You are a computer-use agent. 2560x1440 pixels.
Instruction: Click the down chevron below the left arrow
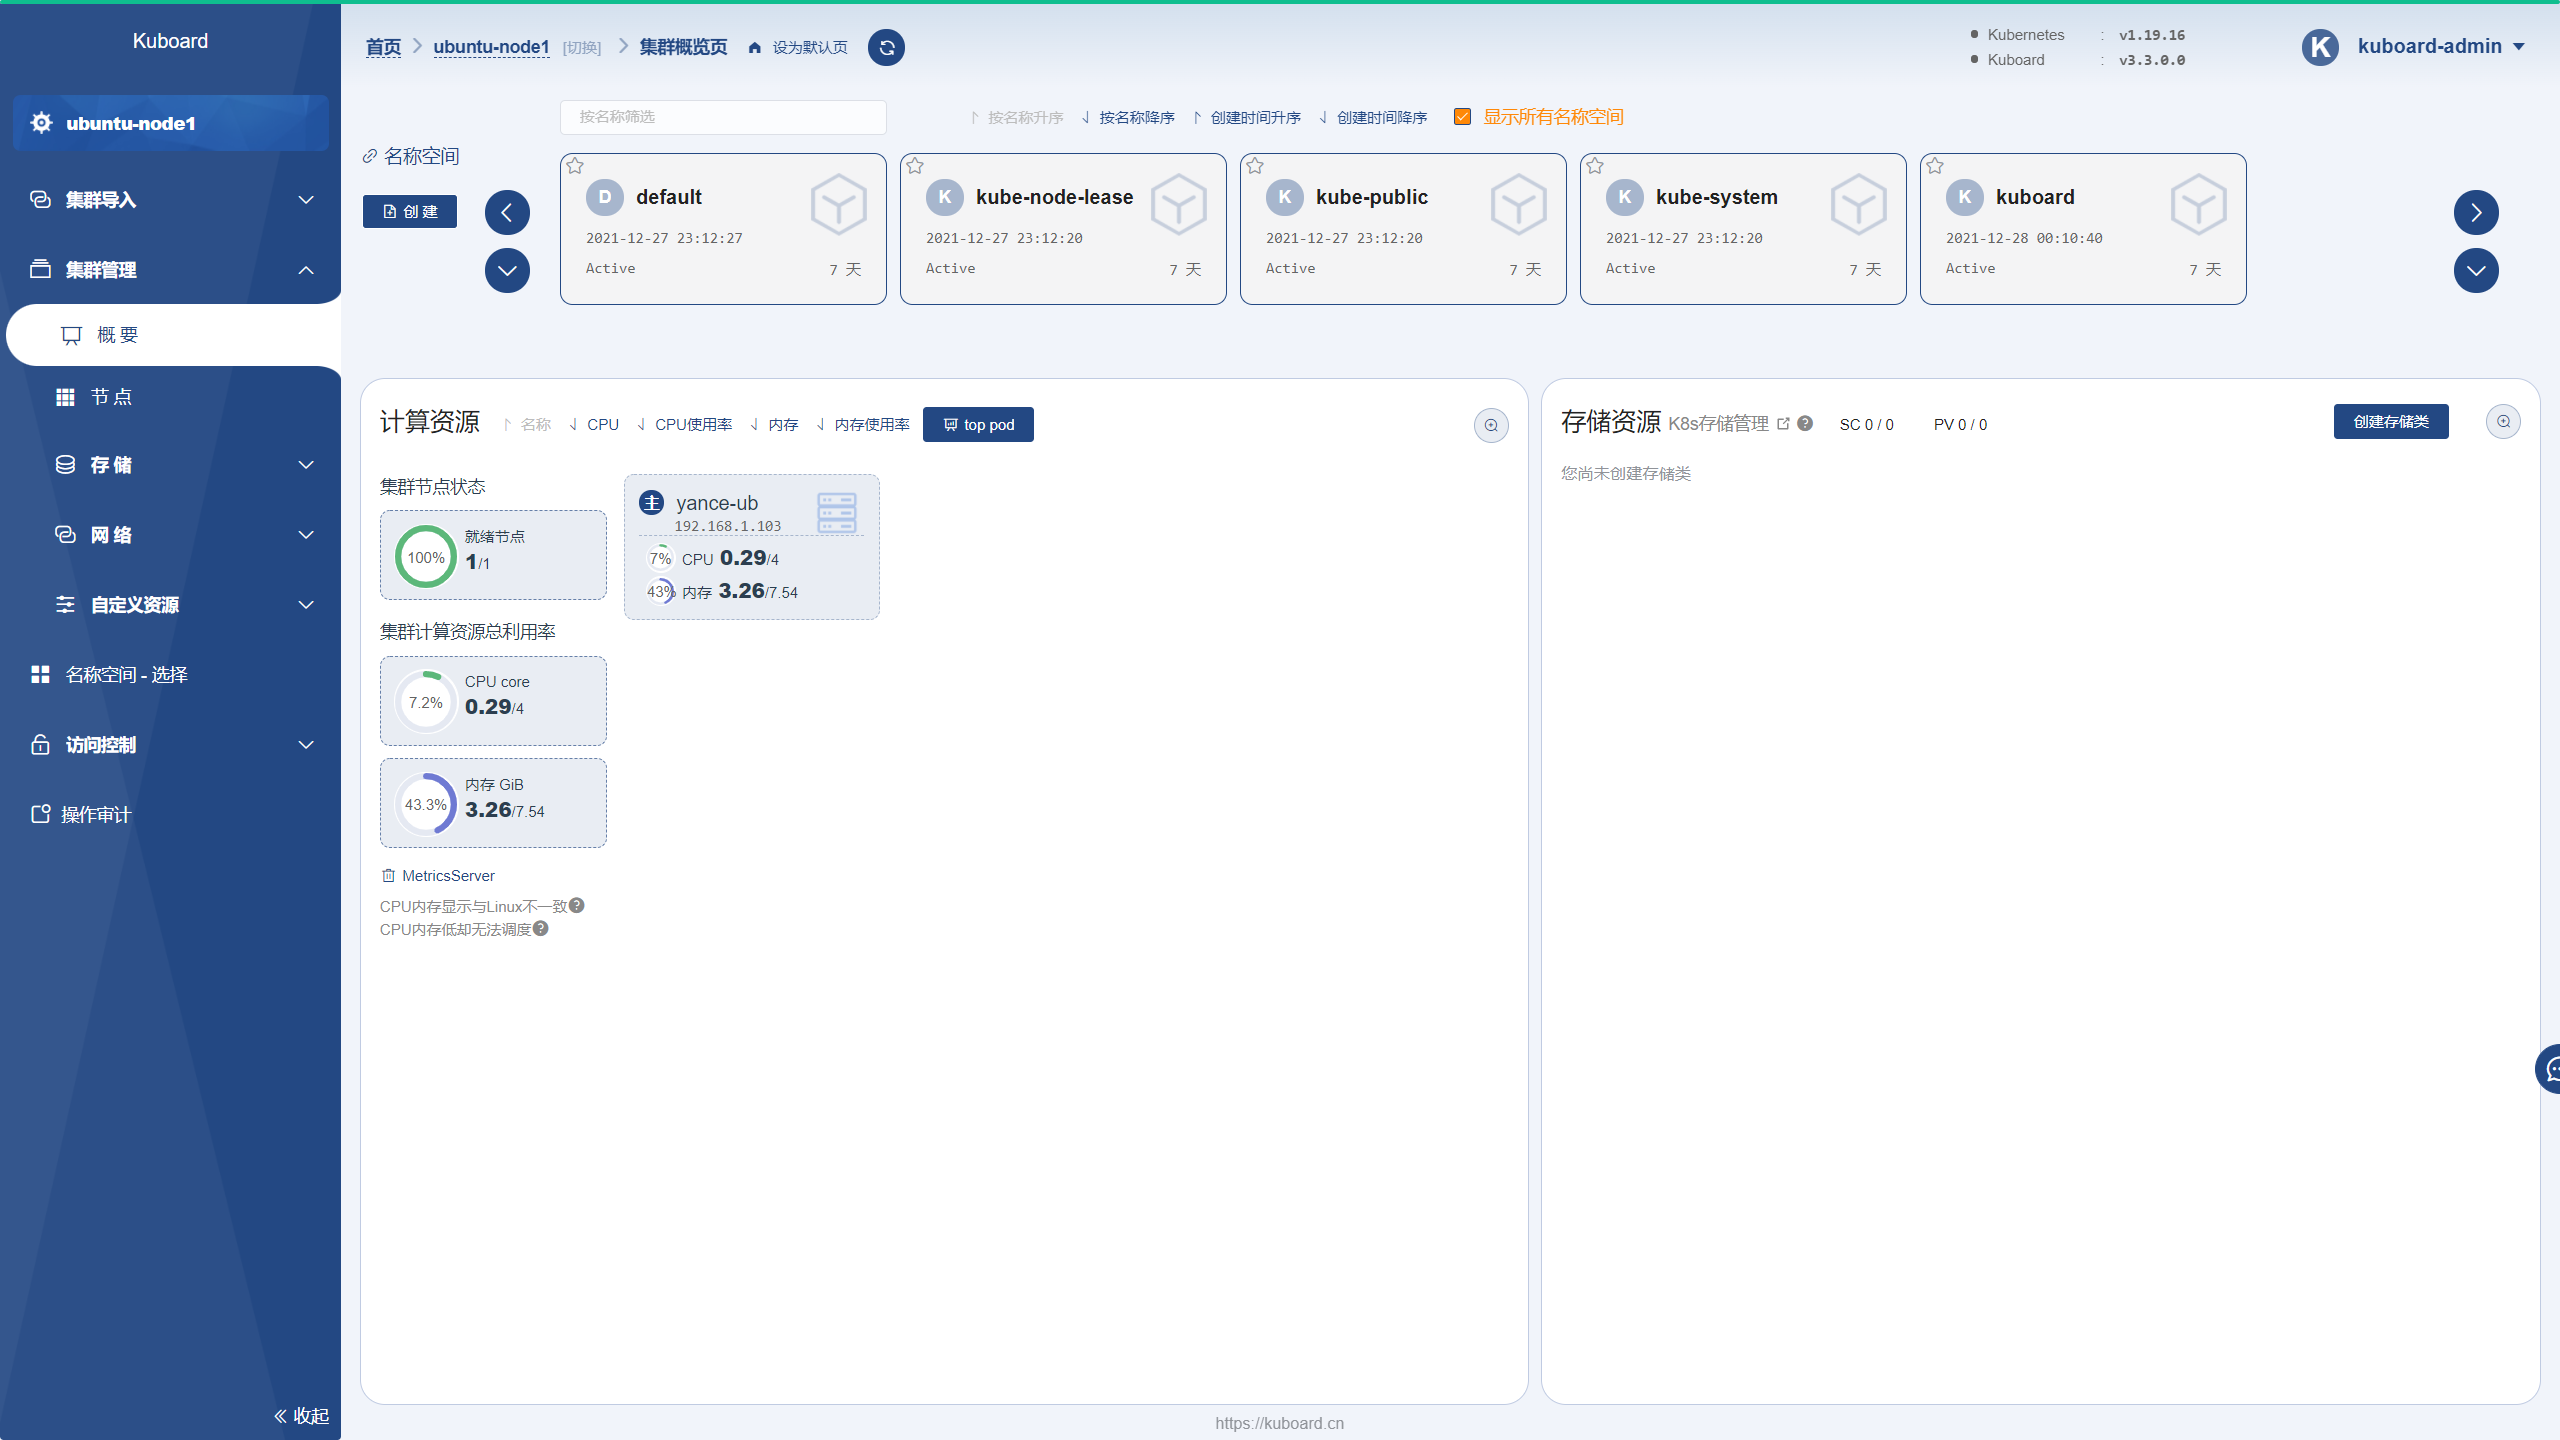tap(507, 270)
